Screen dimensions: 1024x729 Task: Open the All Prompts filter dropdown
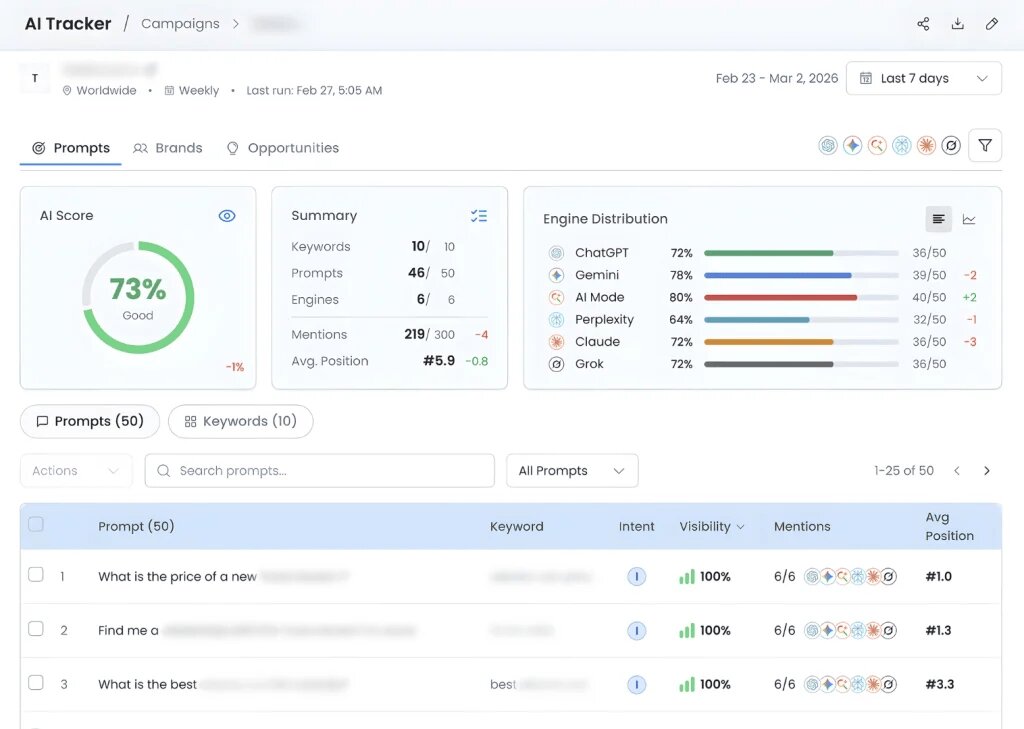pos(572,471)
